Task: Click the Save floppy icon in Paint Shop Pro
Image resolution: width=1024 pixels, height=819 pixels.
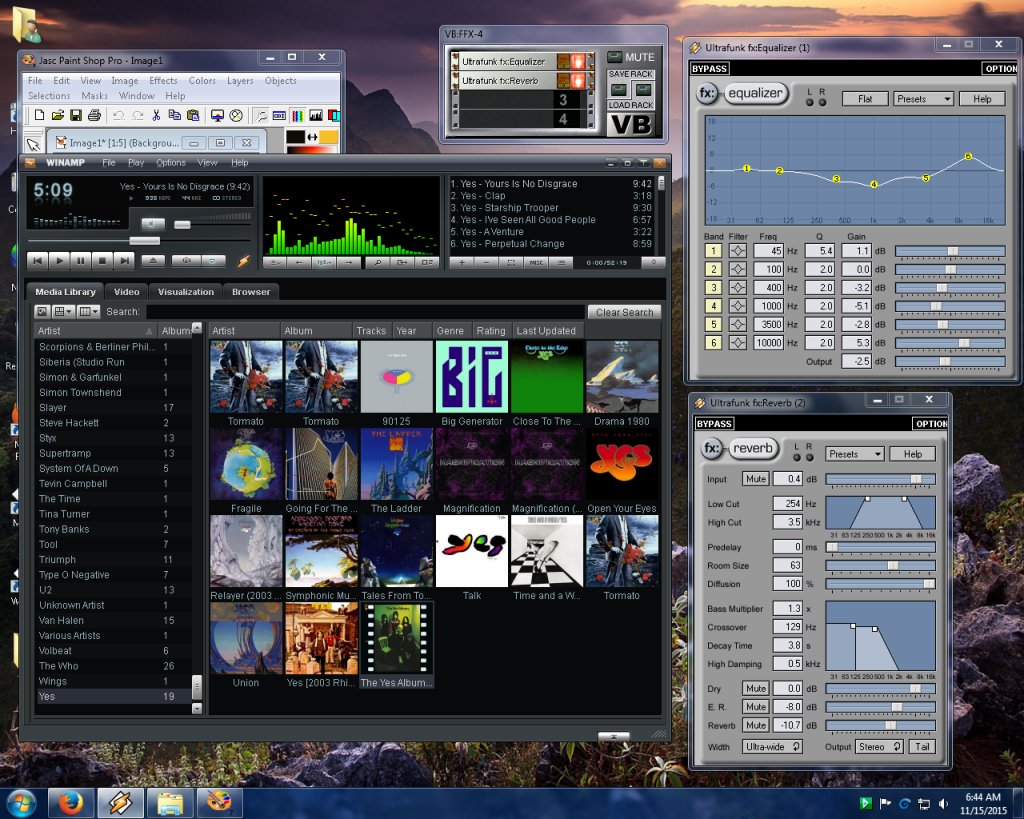Action: [76, 116]
